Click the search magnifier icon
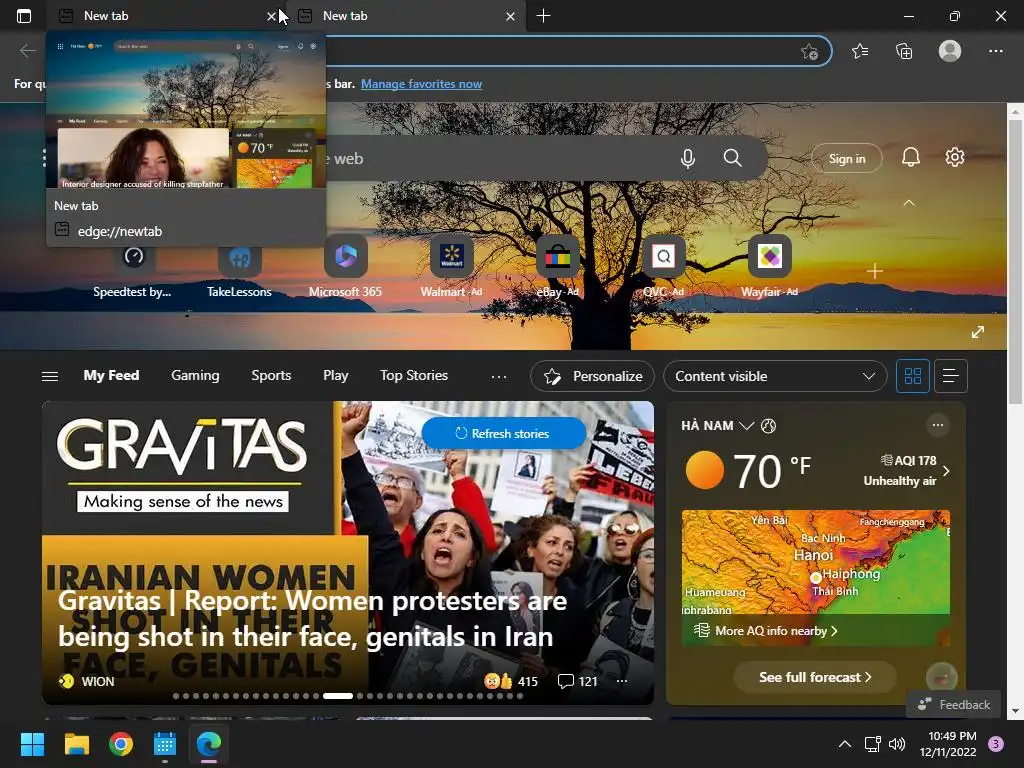Image resolution: width=1024 pixels, height=768 pixels. click(733, 158)
